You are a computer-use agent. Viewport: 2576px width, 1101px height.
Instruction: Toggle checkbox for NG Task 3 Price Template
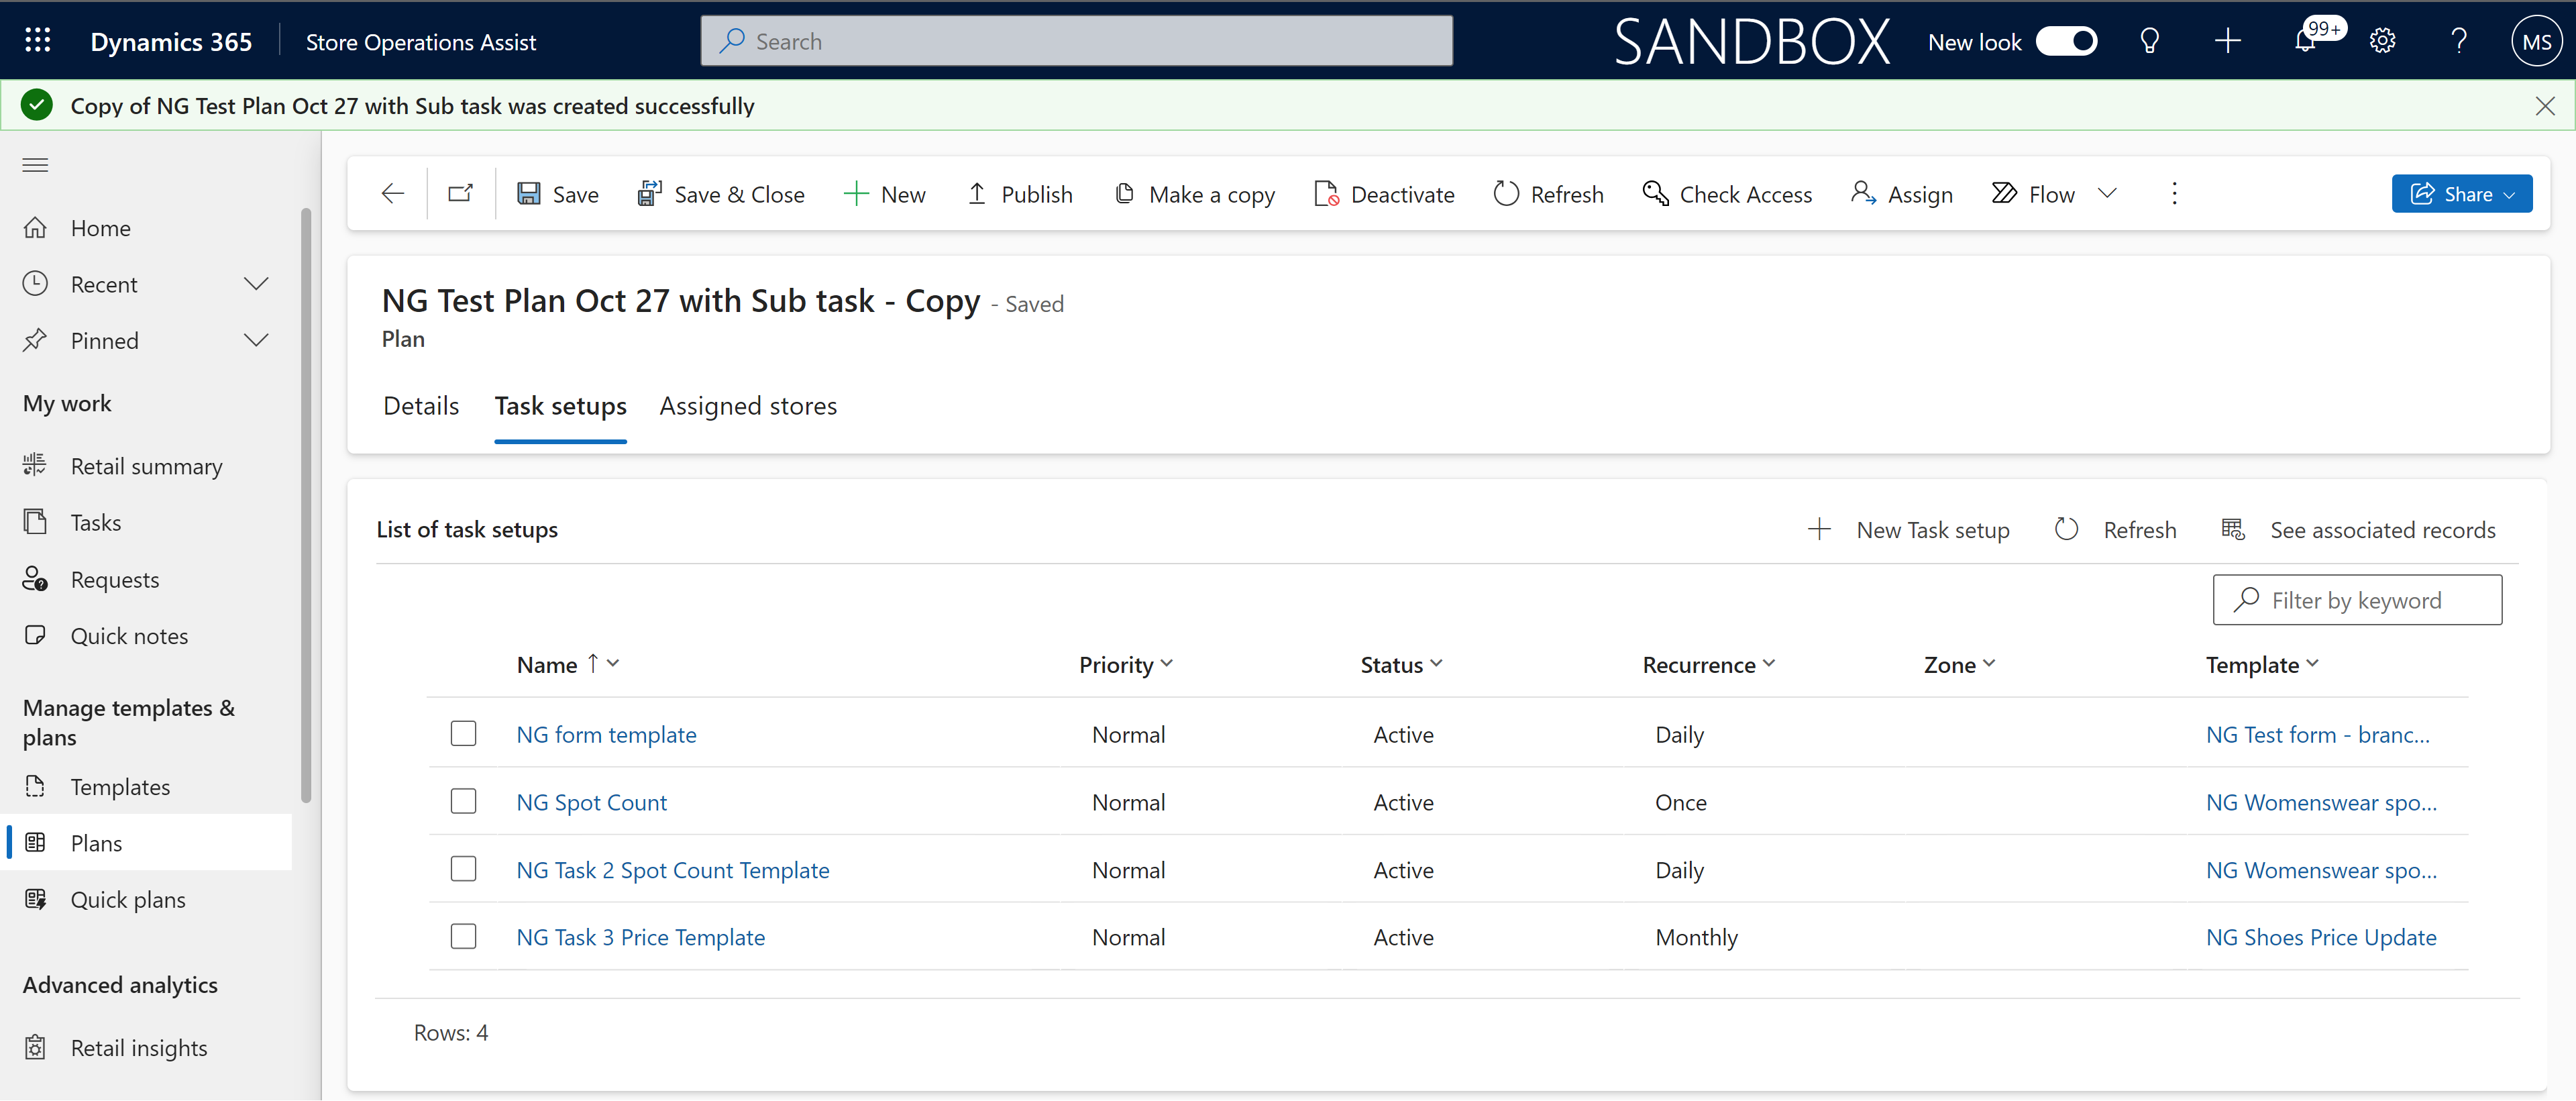(x=465, y=935)
